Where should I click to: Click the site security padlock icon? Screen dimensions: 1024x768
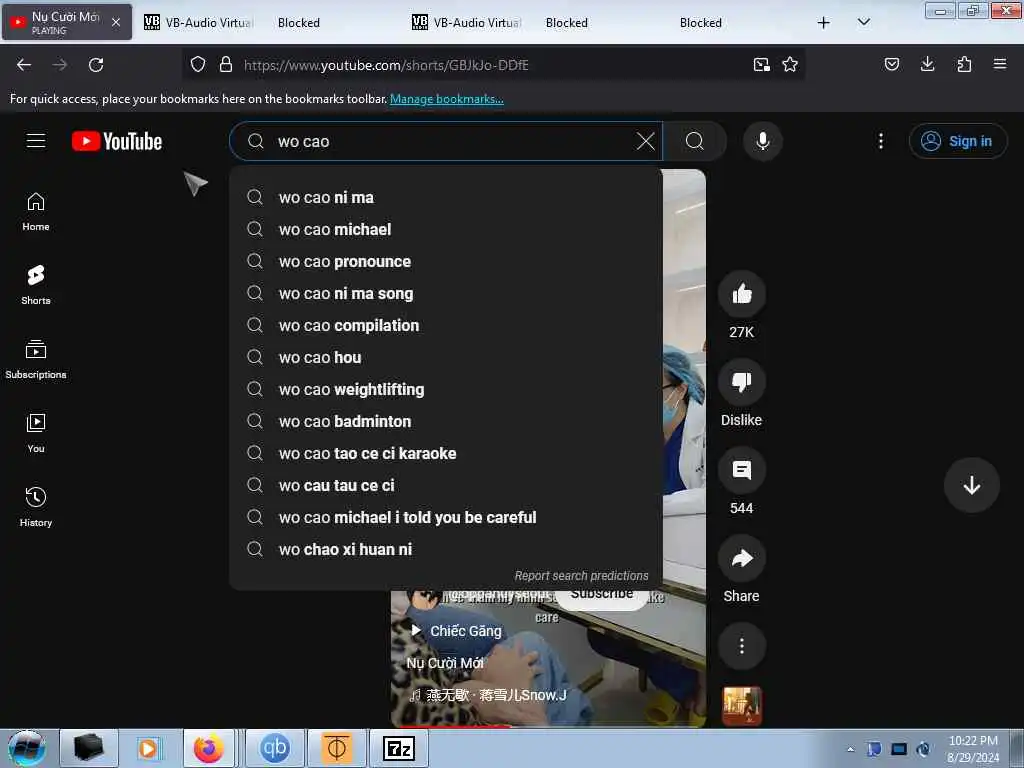226,64
